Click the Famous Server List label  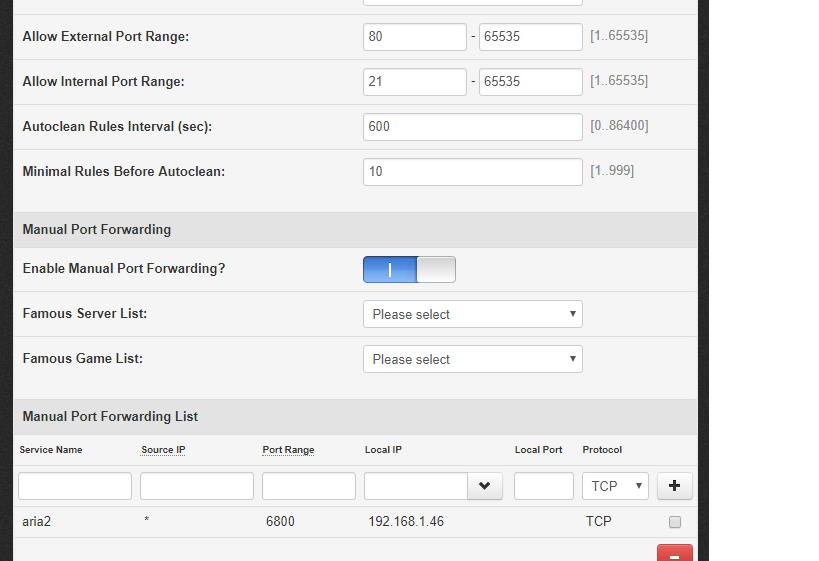click(x=85, y=313)
